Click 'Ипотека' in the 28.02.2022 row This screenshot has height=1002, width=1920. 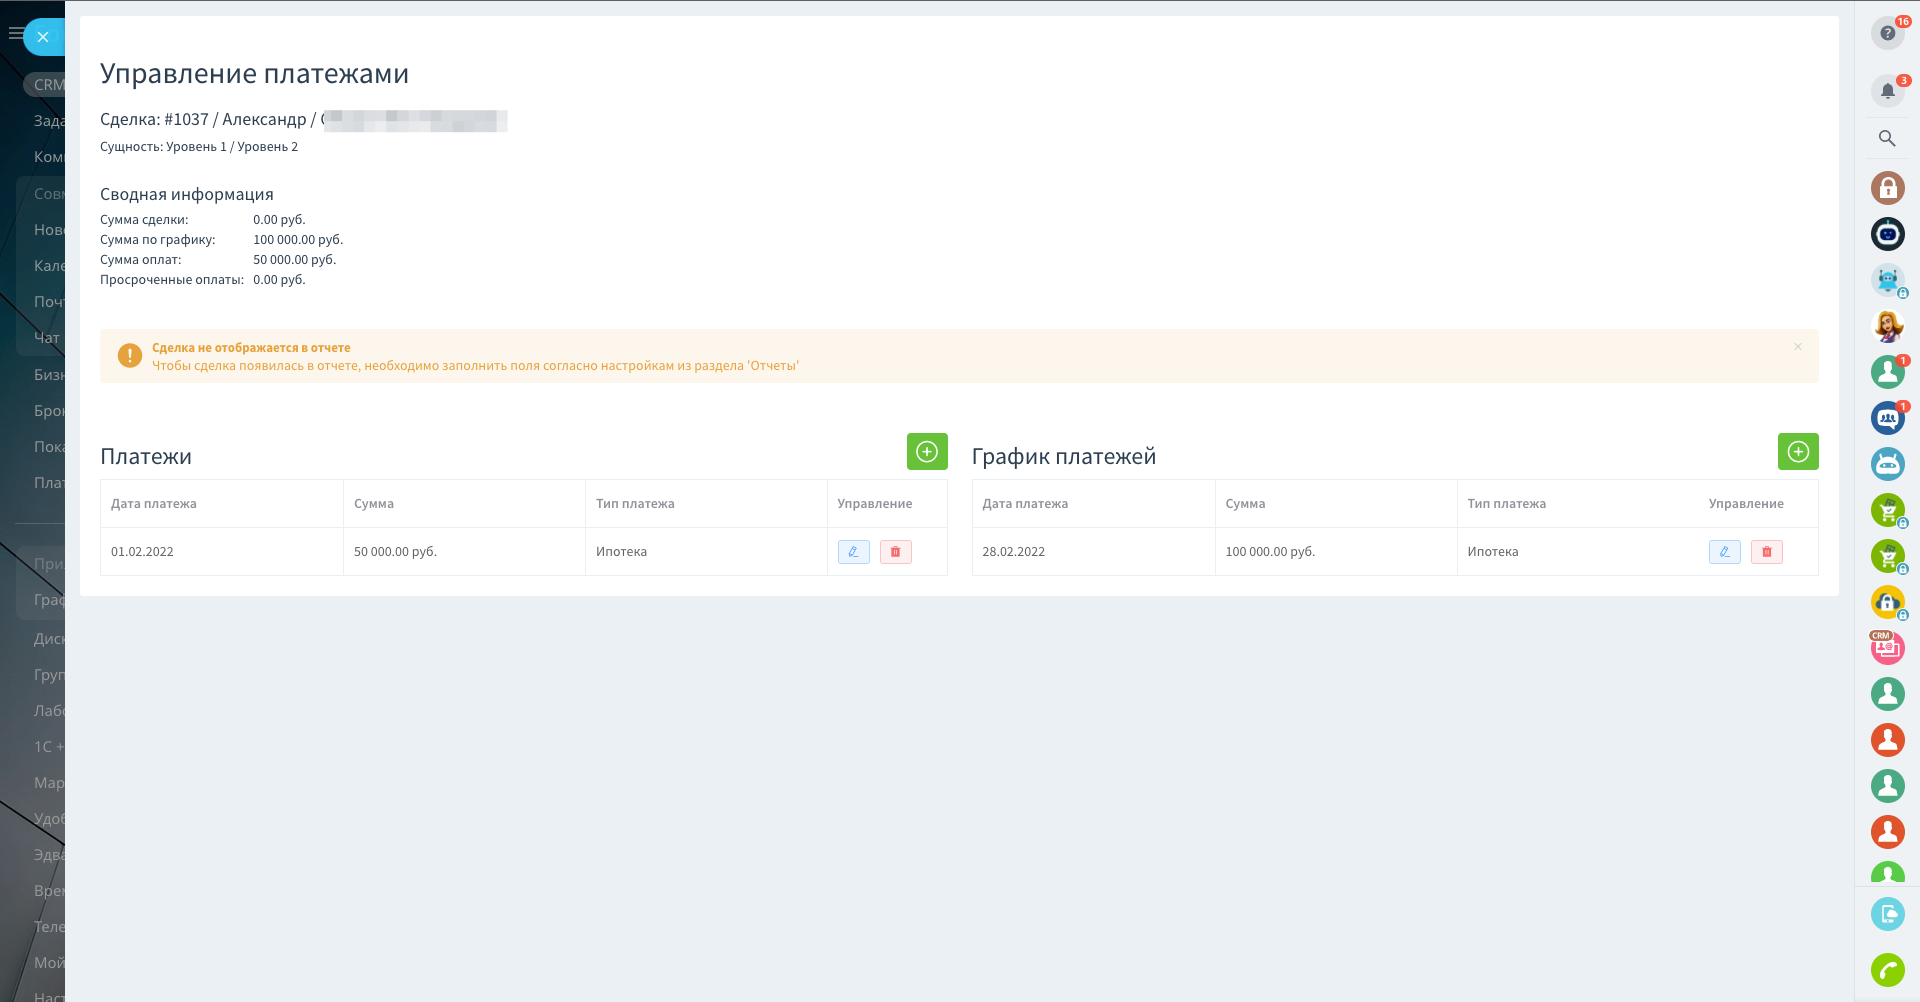pos(1493,552)
